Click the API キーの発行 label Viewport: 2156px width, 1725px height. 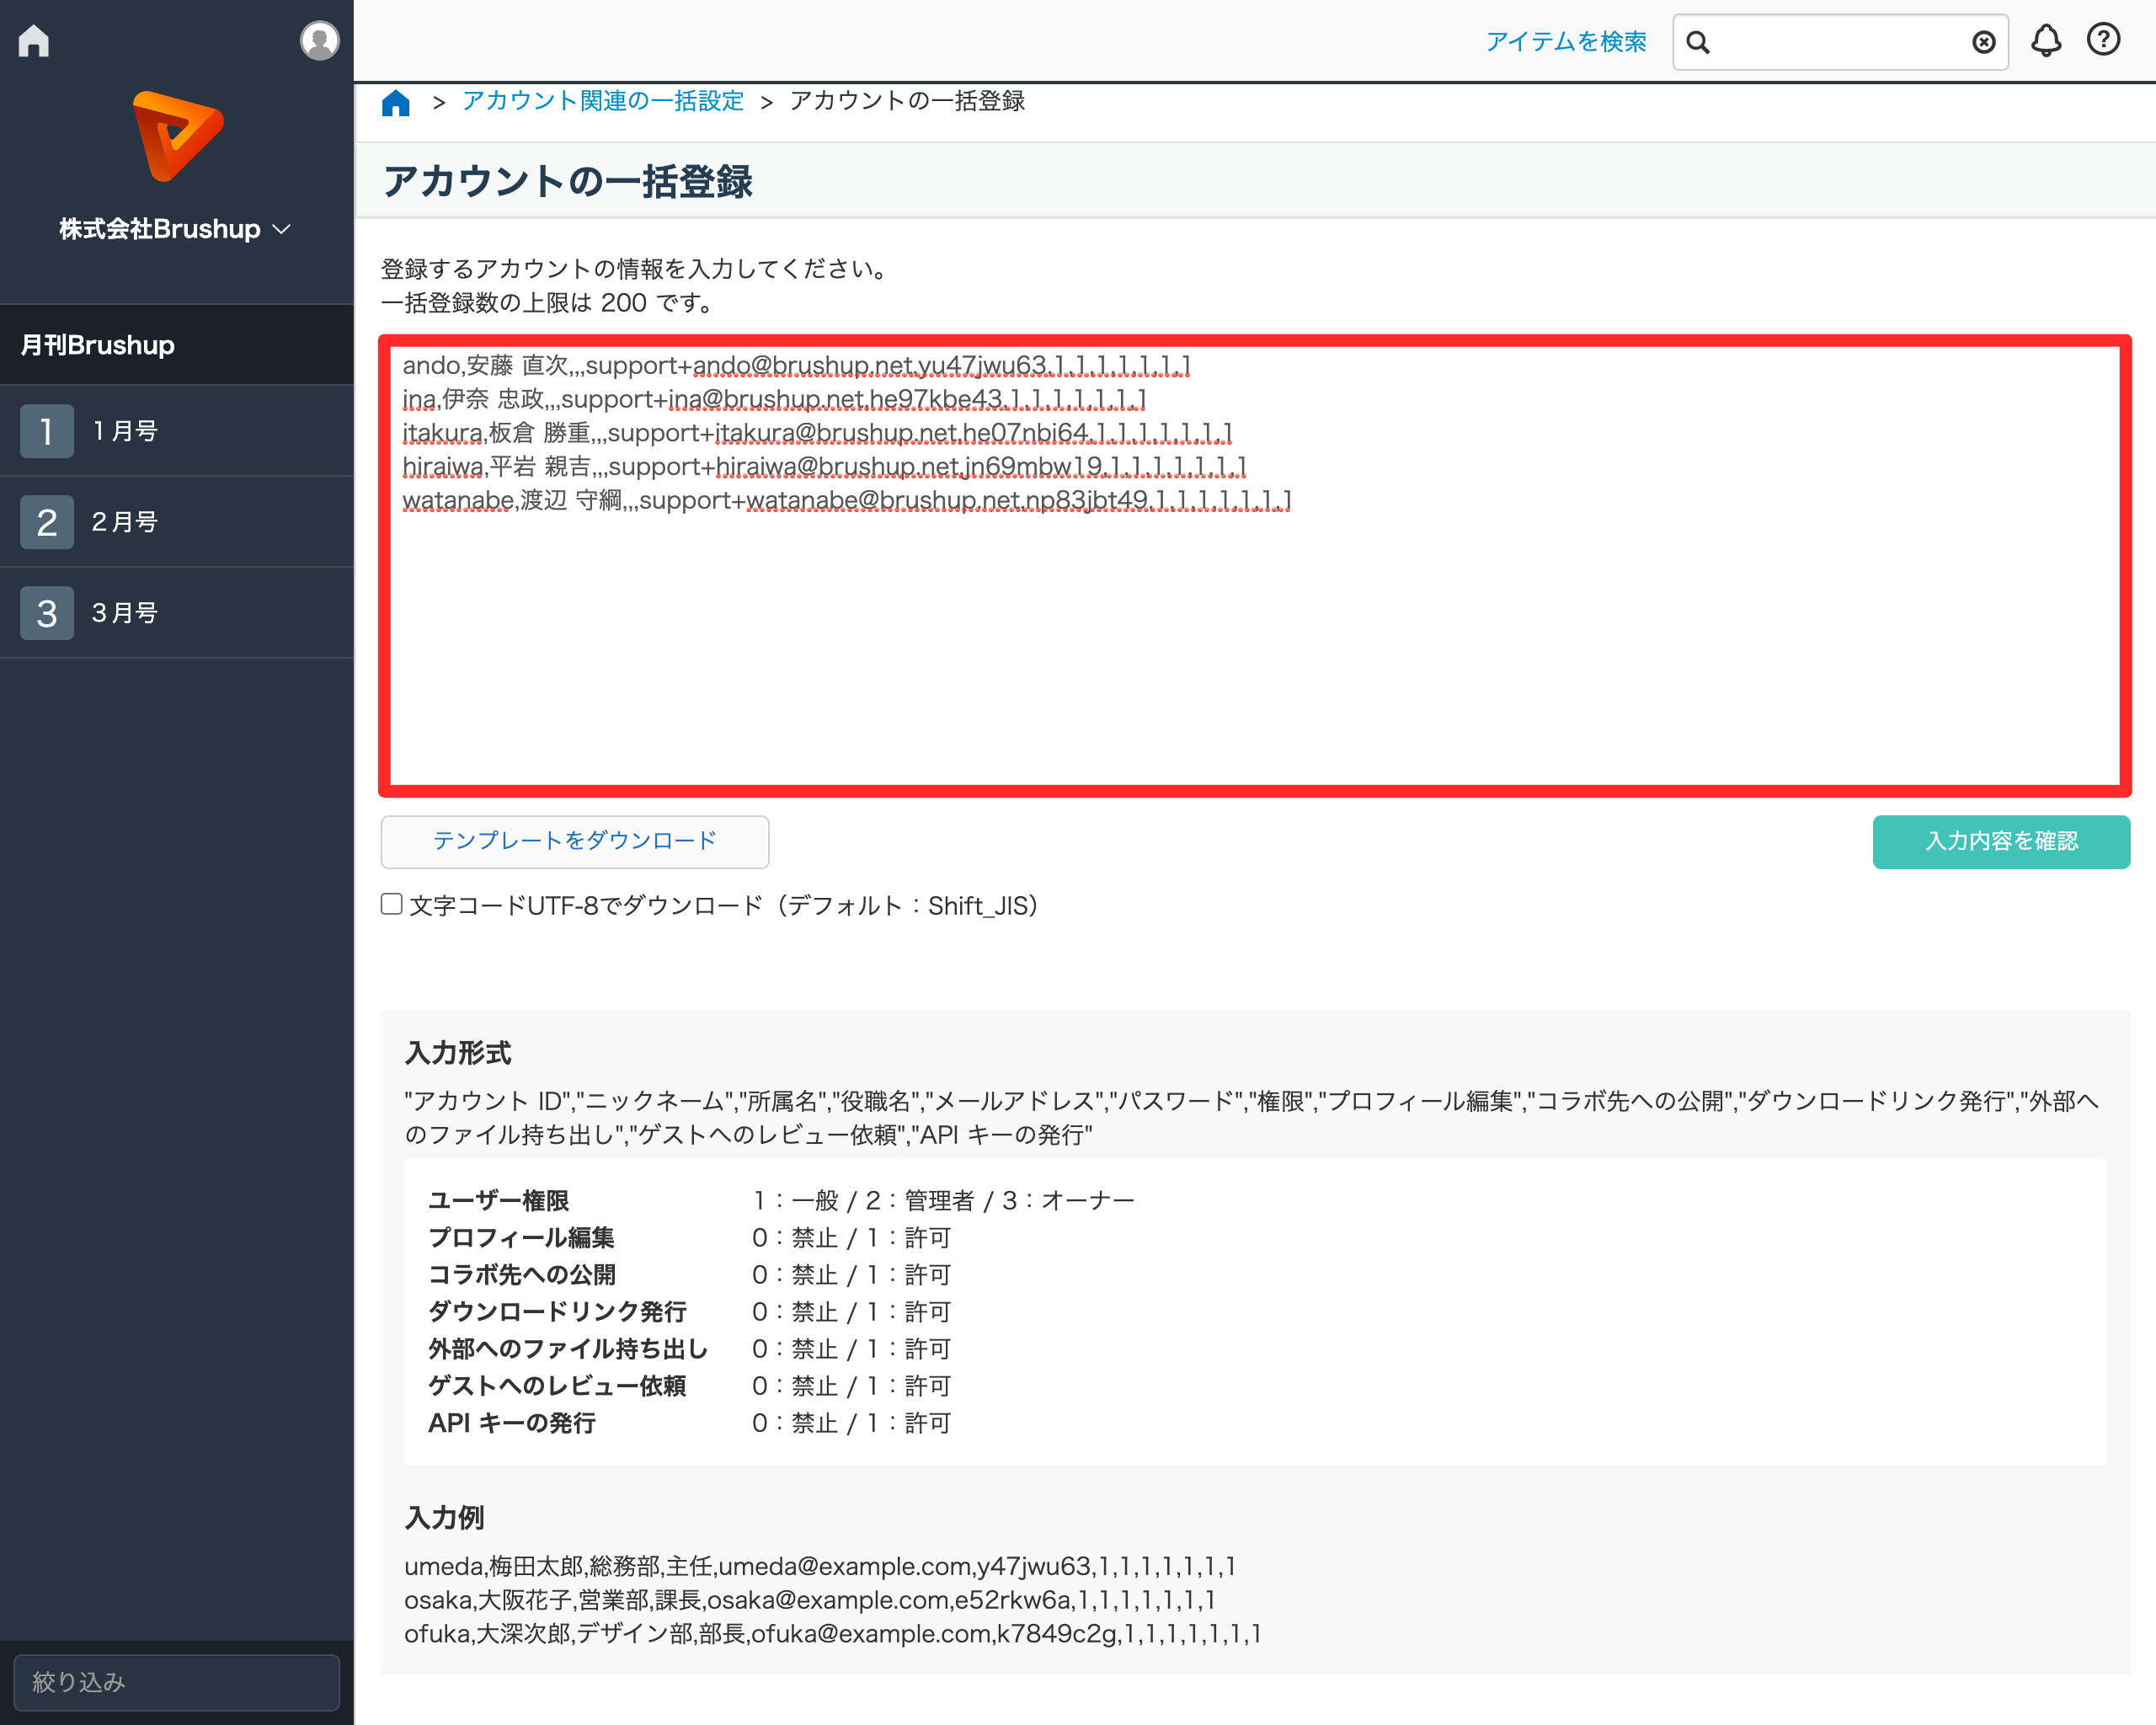[512, 1423]
